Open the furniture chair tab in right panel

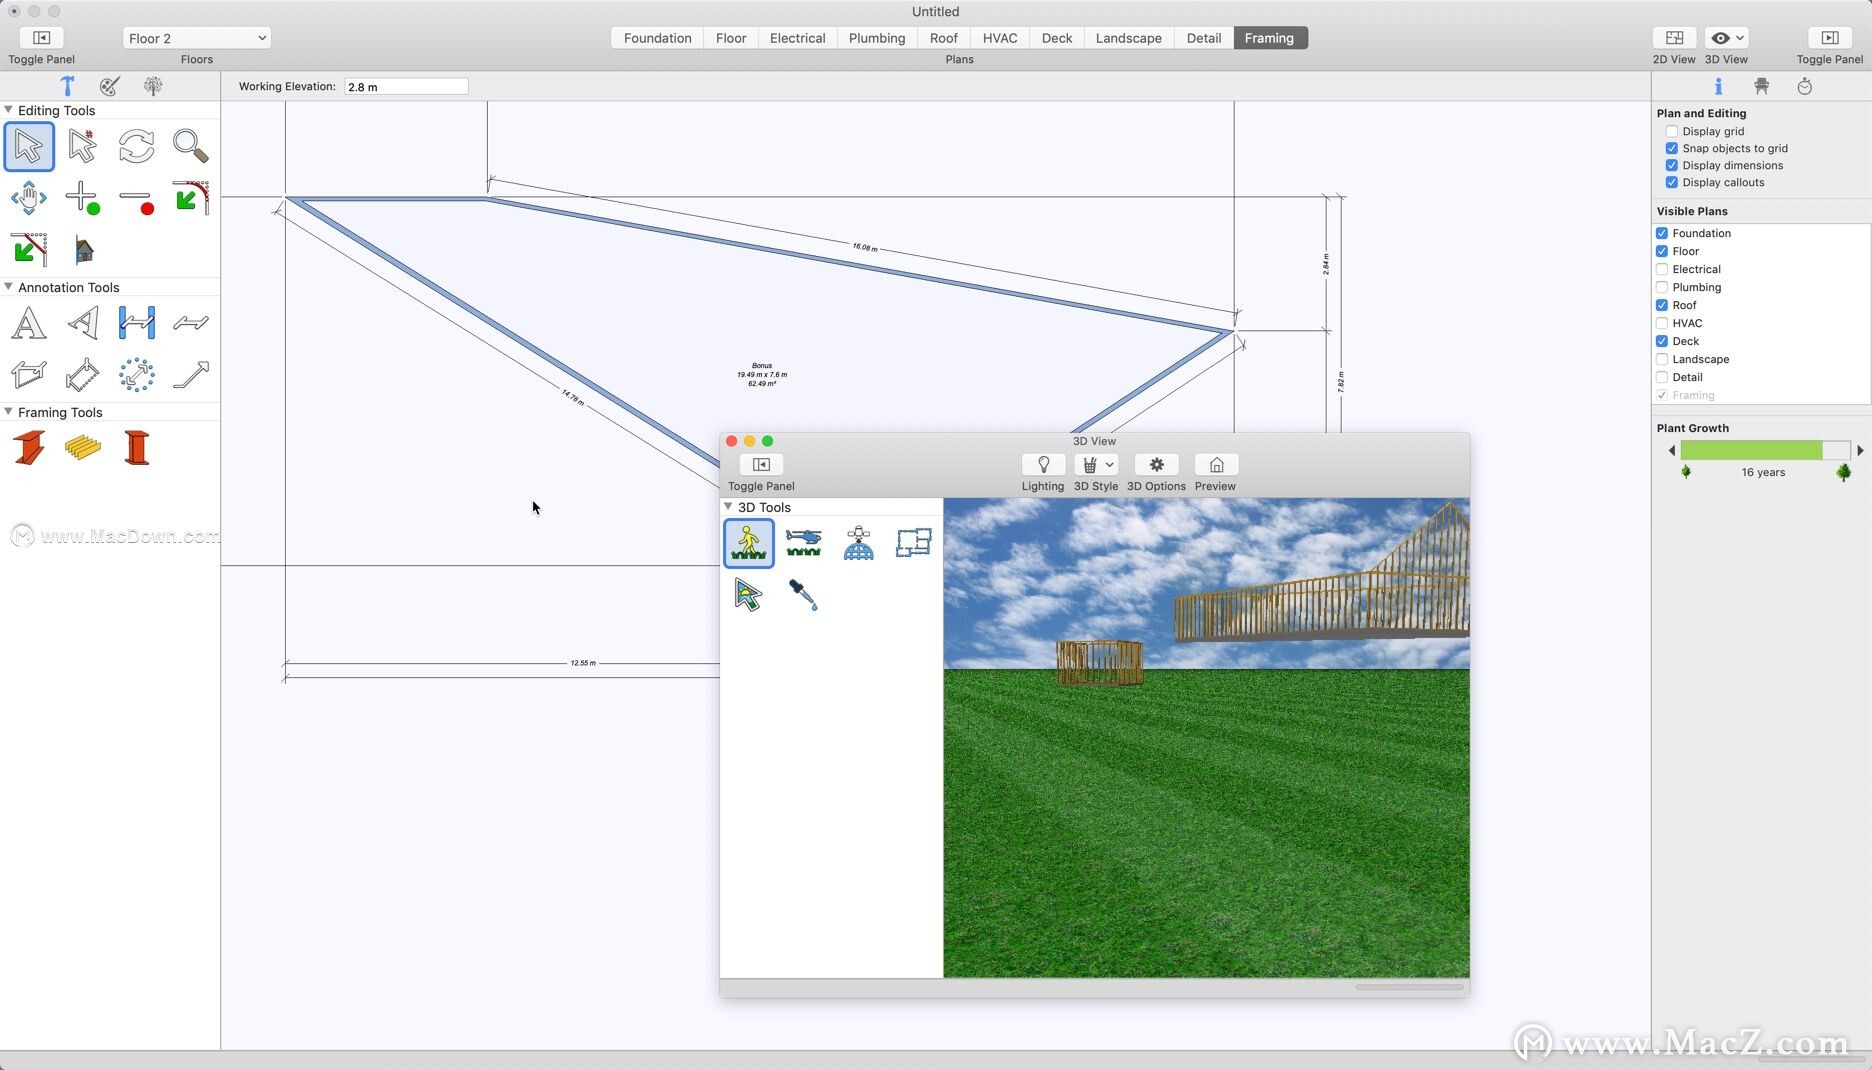(x=1761, y=86)
